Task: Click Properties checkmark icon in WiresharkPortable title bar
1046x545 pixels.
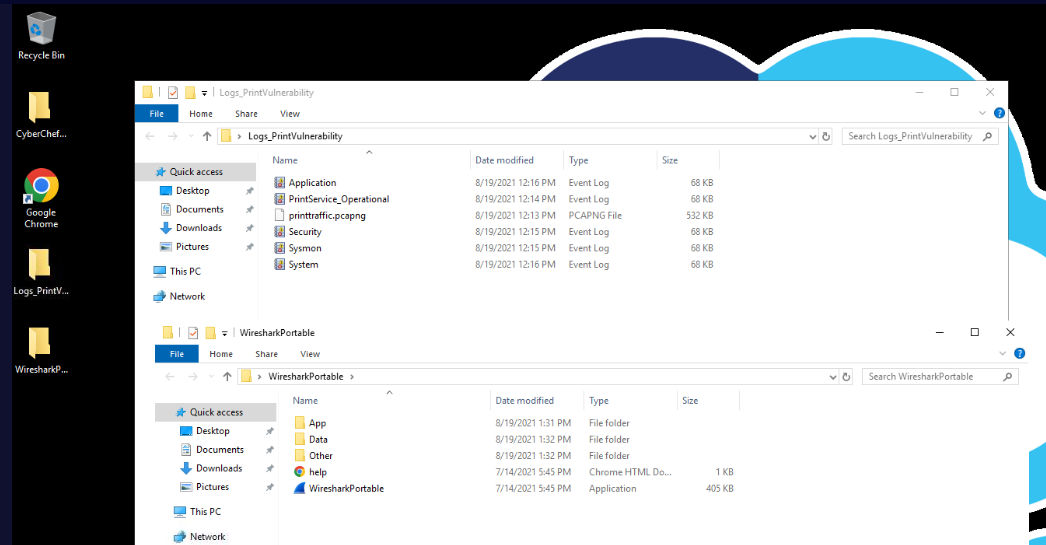Action: (x=193, y=333)
